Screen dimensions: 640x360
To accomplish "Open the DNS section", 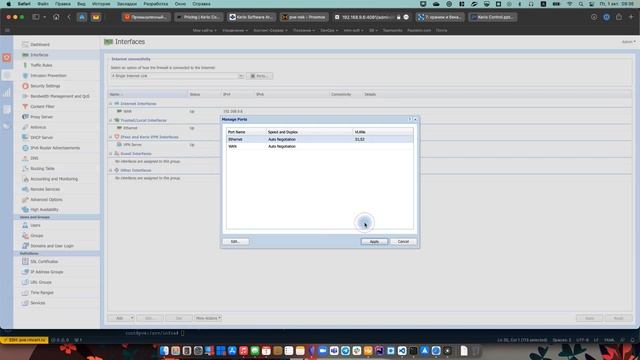I will [x=34, y=158].
